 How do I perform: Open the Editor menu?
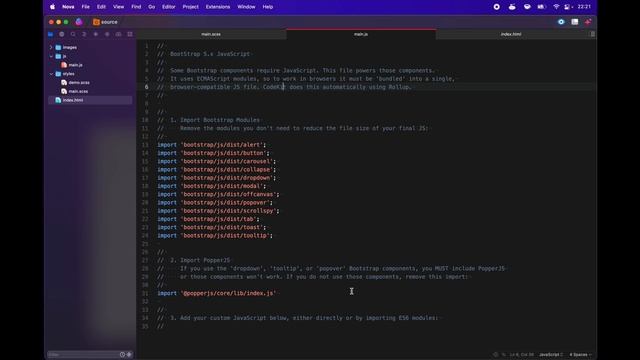pos(169,7)
